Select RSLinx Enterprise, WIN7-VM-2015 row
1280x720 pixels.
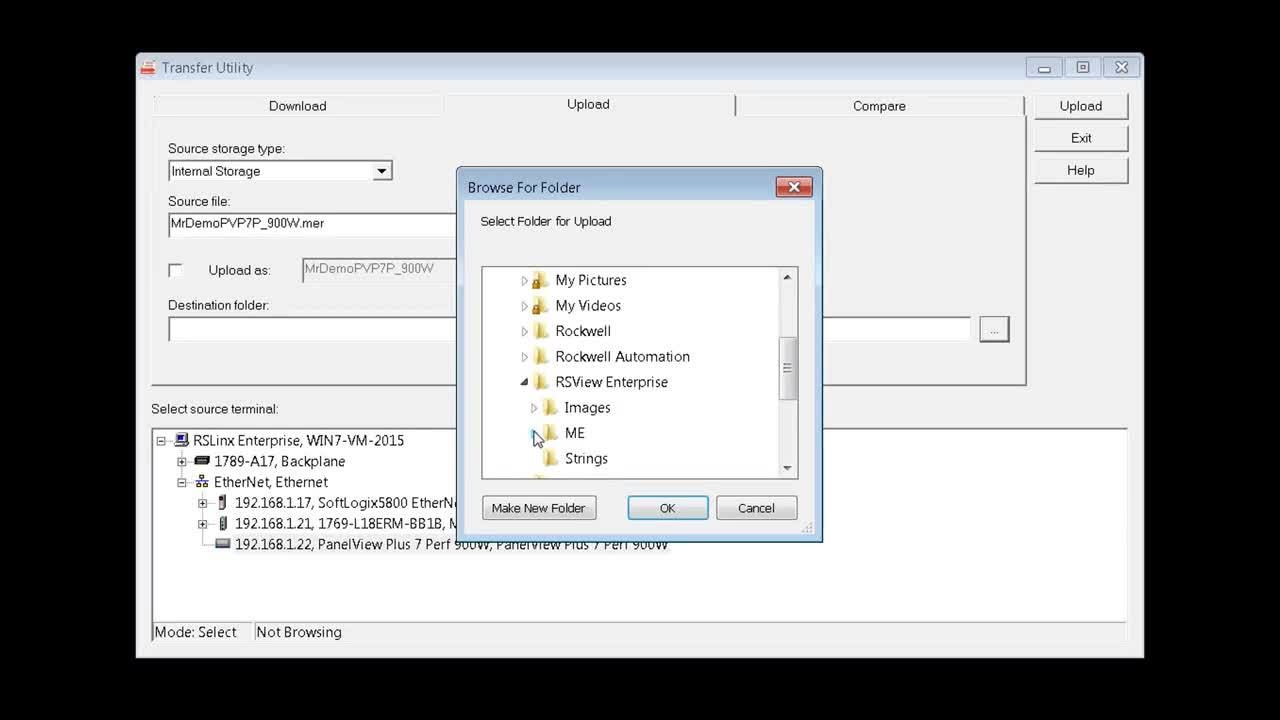tap(298, 440)
